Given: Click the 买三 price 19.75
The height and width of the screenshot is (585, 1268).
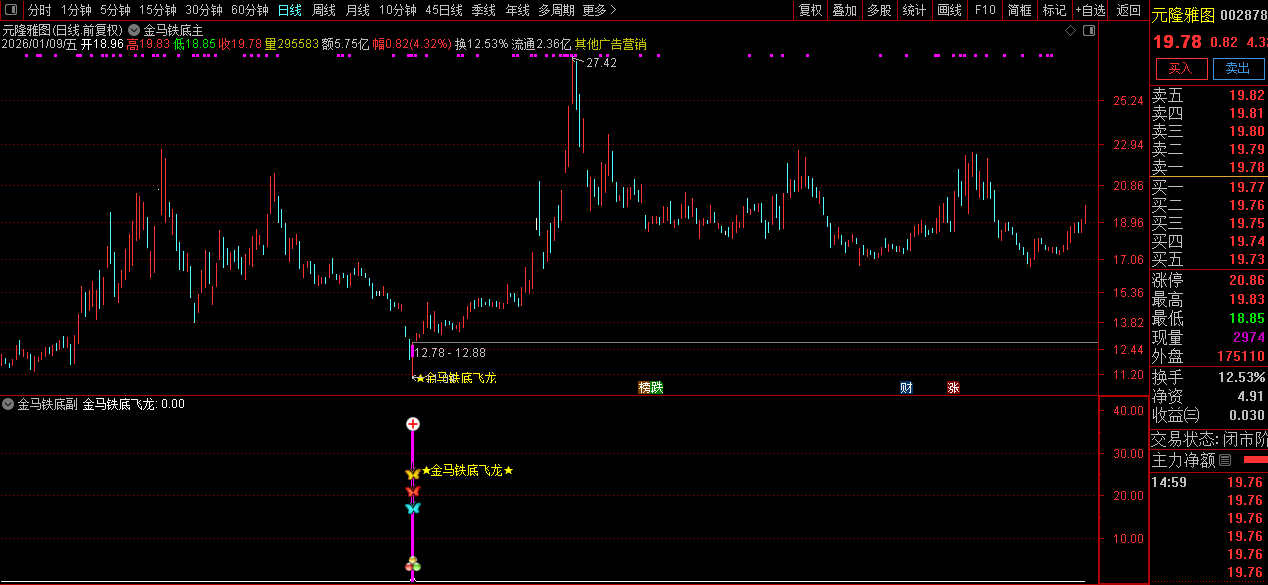Looking at the screenshot, I should coord(1246,223).
